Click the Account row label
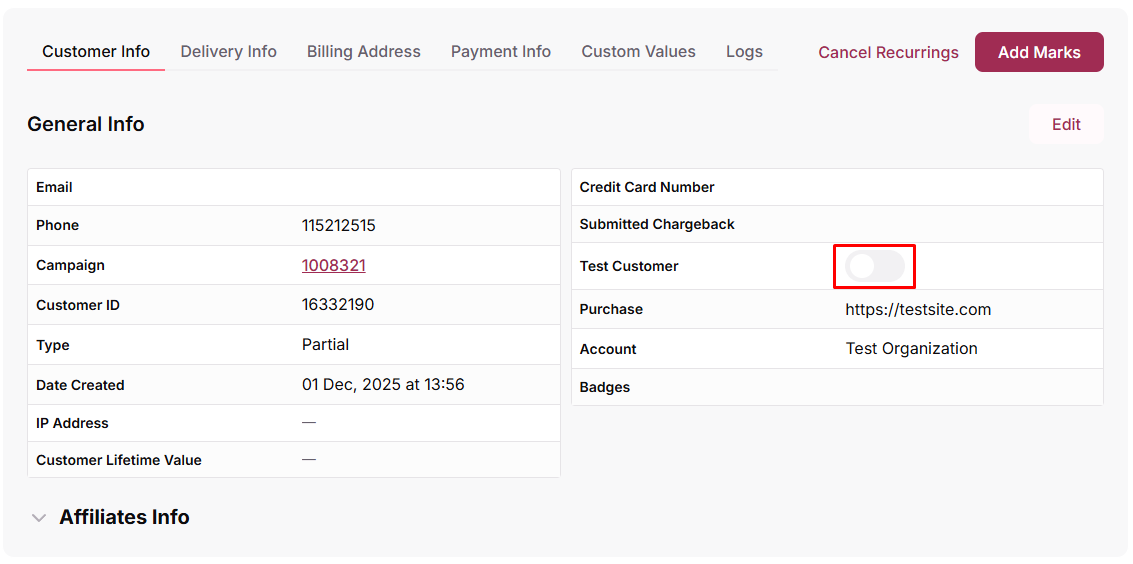This screenshot has height=564, width=1133. [608, 349]
